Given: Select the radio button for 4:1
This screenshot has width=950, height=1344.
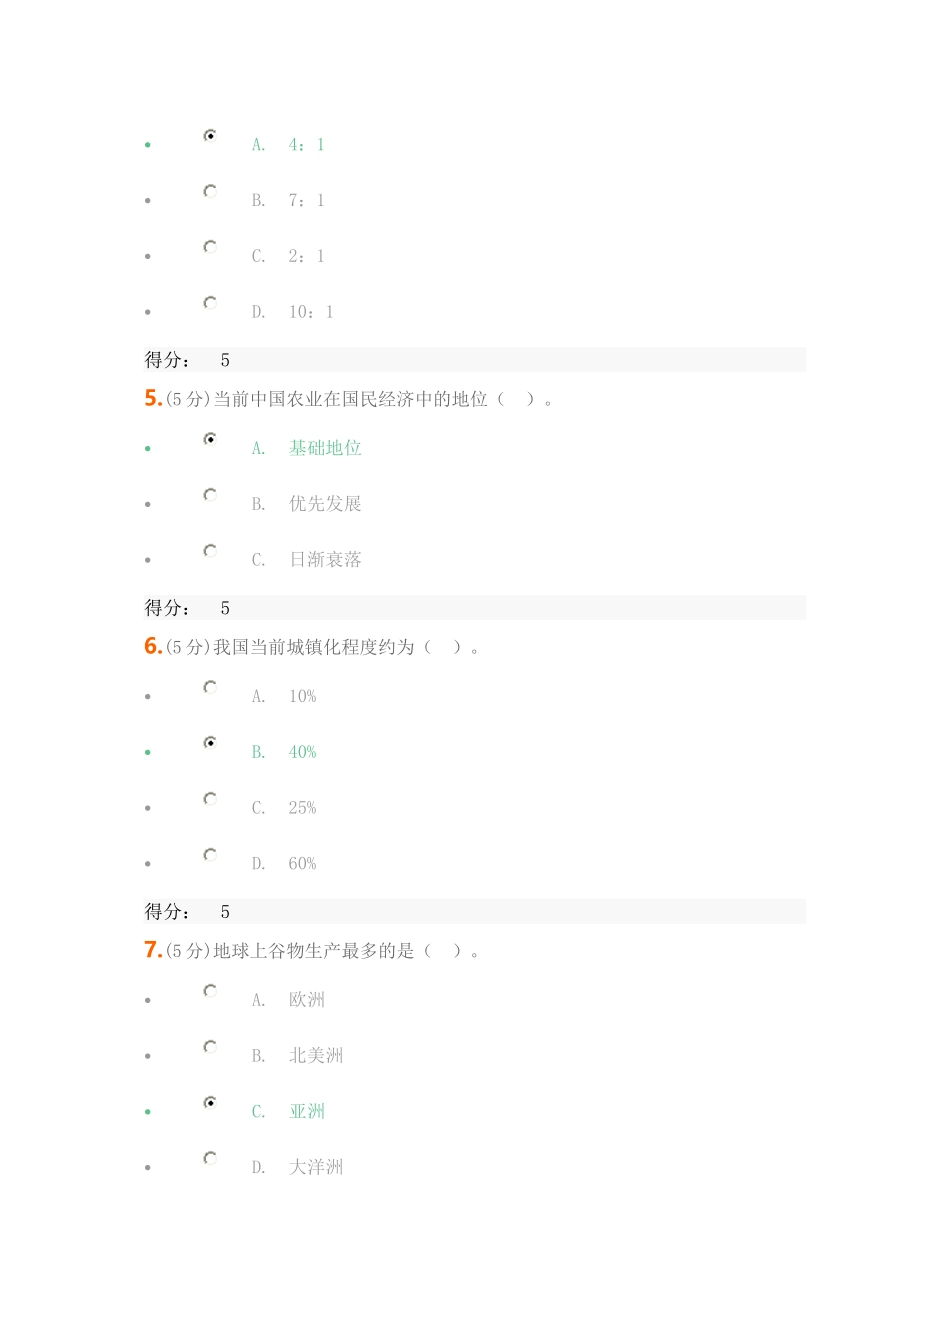Looking at the screenshot, I should (210, 135).
